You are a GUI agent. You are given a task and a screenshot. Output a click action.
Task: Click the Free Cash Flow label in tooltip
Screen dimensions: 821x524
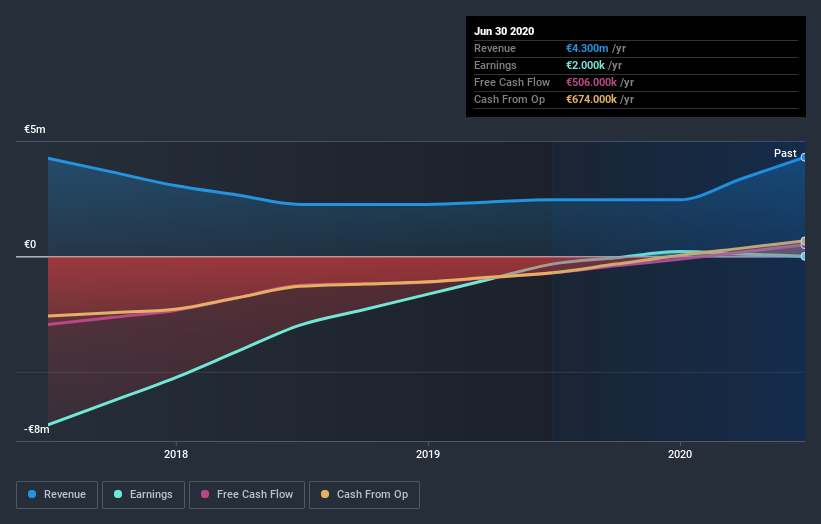pyautogui.click(x=512, y=82)
